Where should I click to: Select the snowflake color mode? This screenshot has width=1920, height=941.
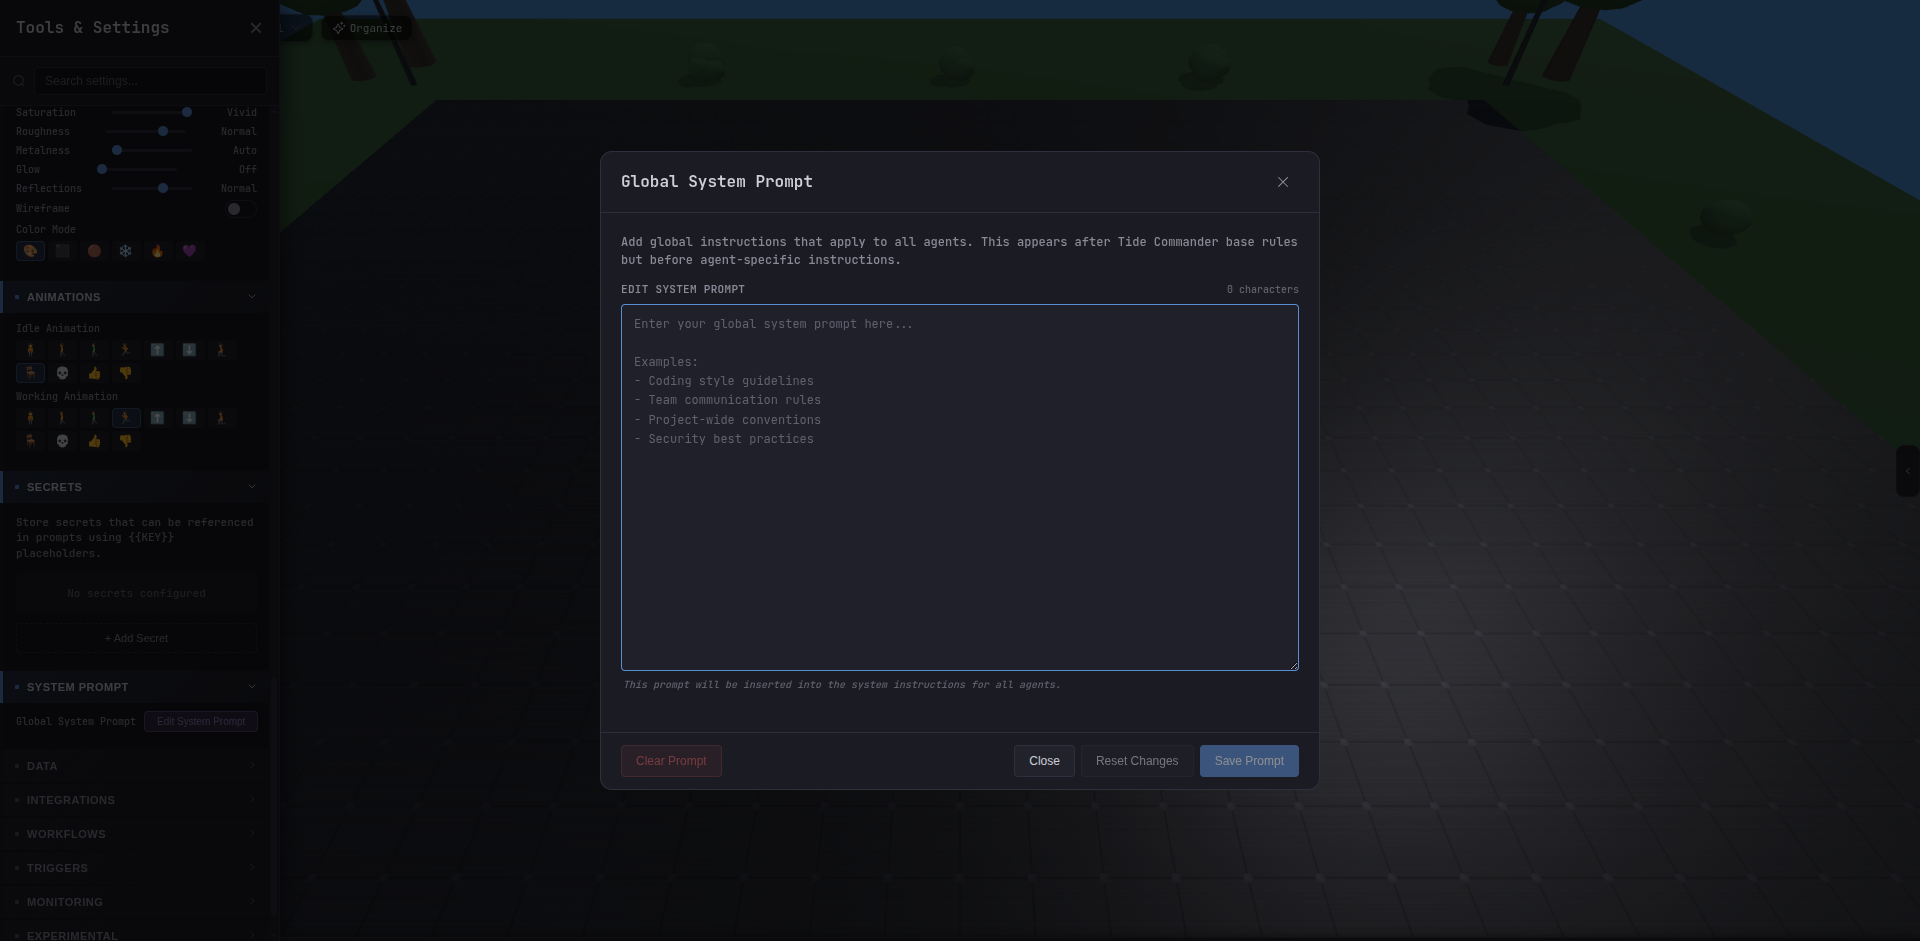click(x=126, y=251)
